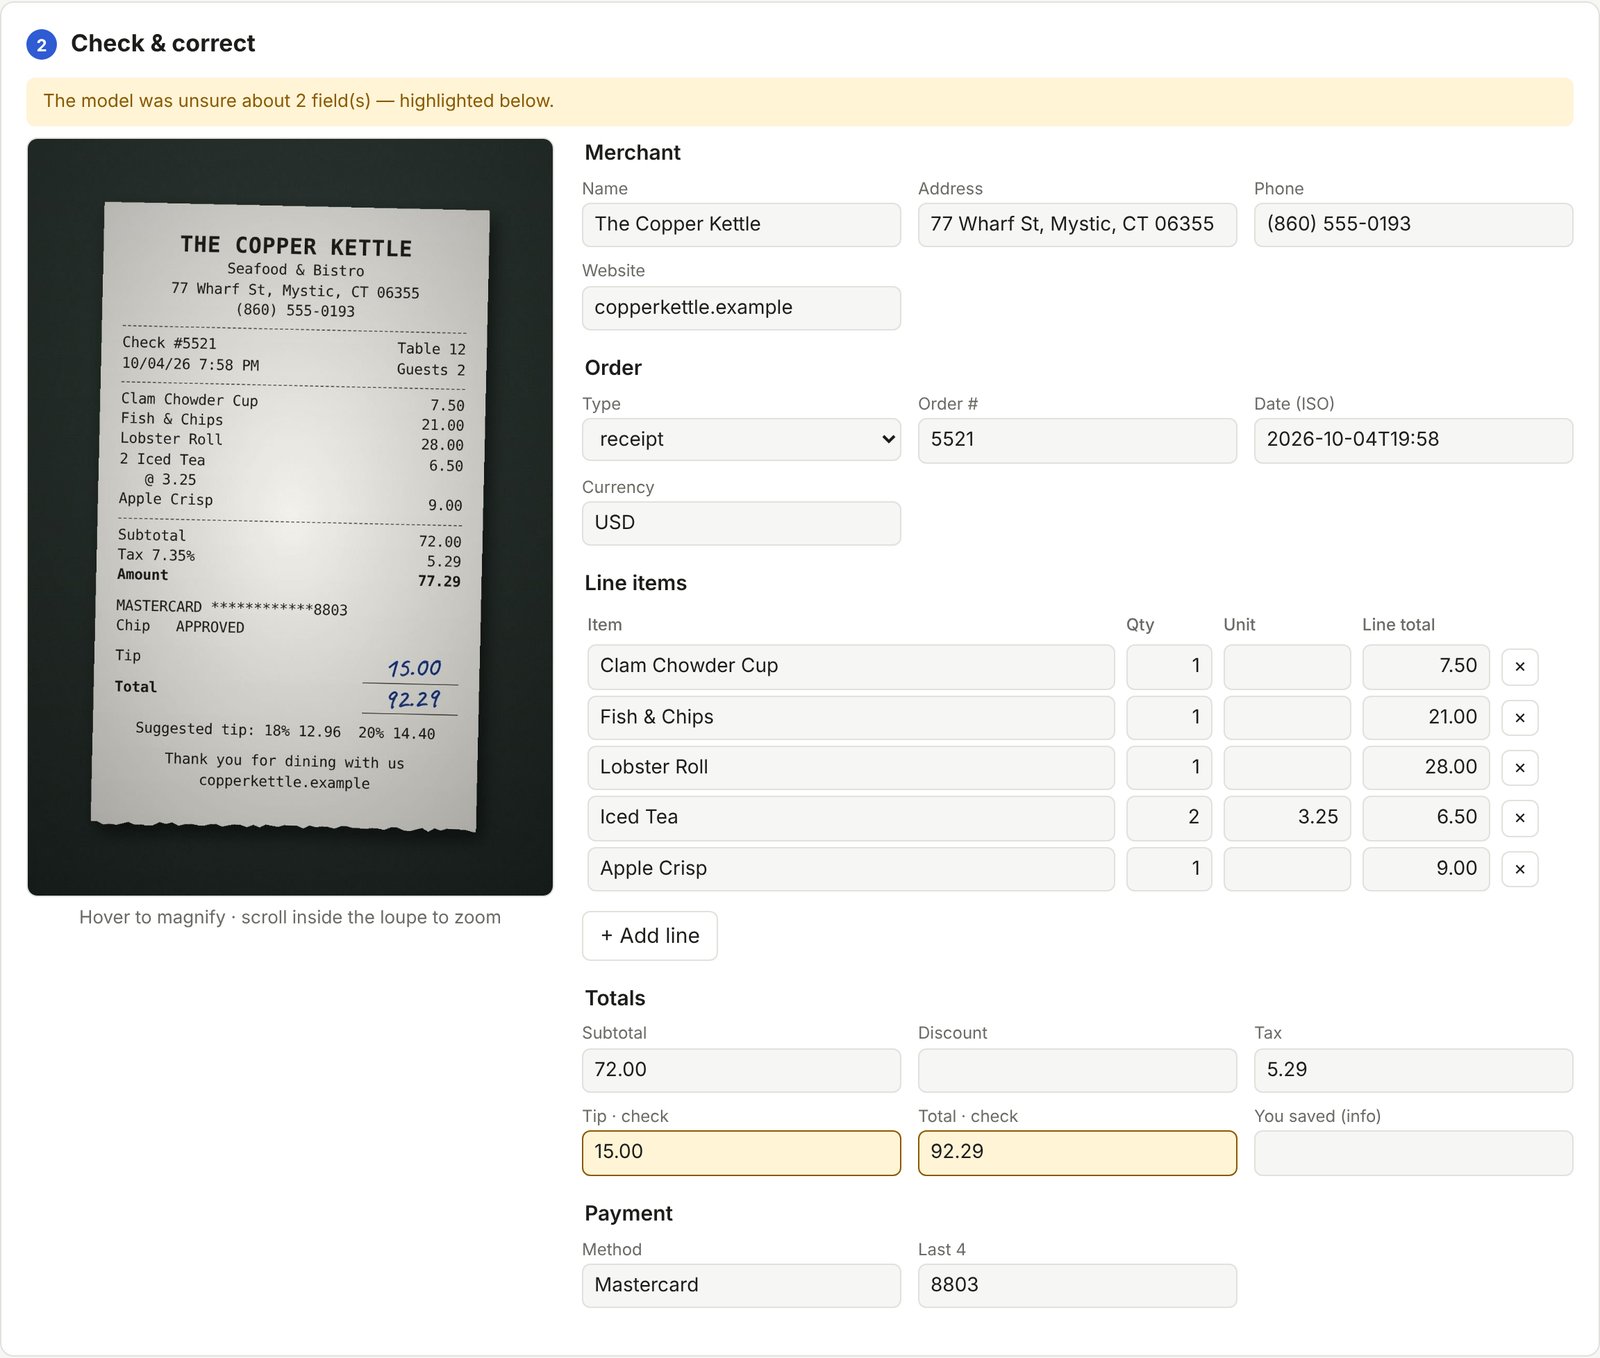The image size is (1600, 1358).
Task: Edit the Last 4 card digits field
Action: point(1077,1286)
